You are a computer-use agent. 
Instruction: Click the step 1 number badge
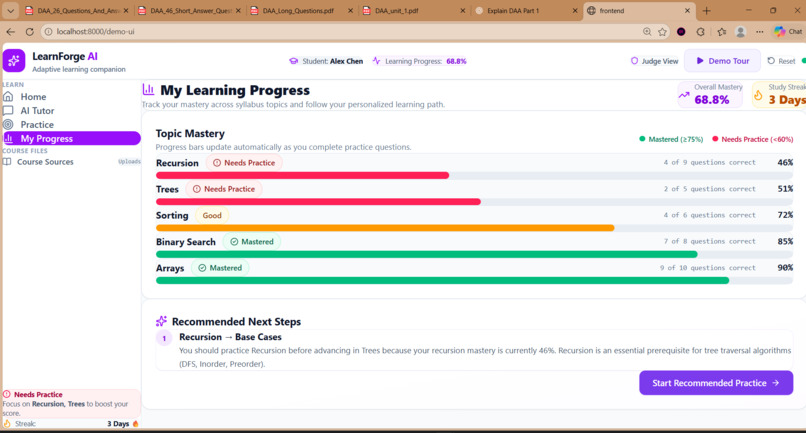click(164, 338)
